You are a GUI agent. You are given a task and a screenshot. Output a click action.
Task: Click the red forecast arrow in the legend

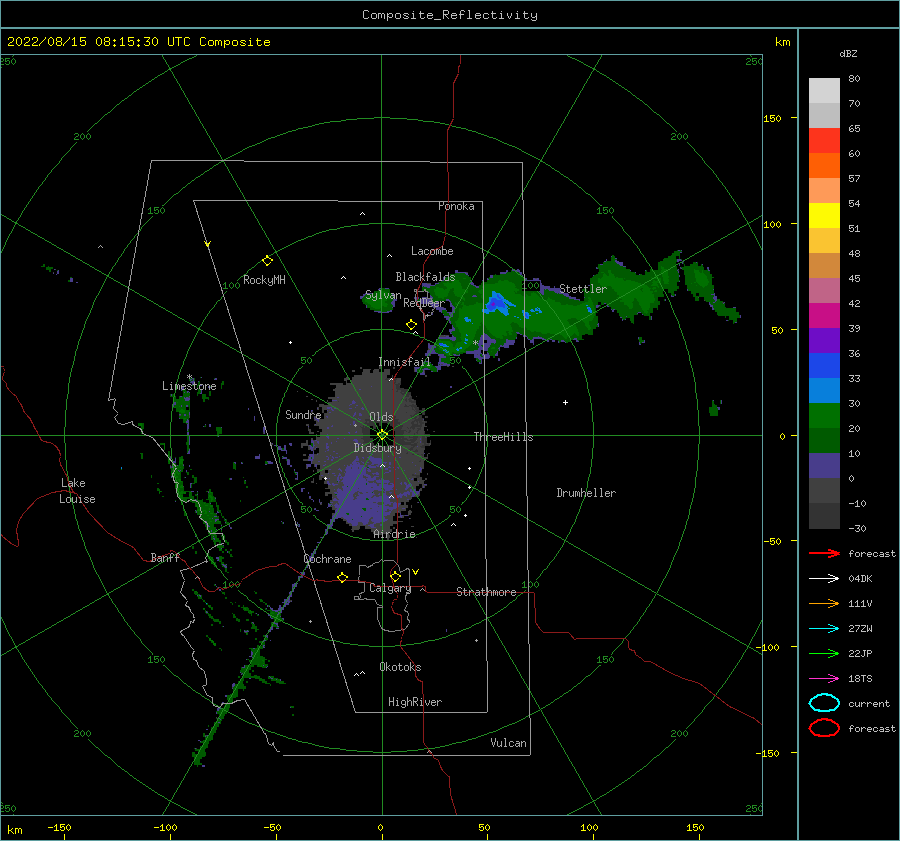click(x=824, y=553)
